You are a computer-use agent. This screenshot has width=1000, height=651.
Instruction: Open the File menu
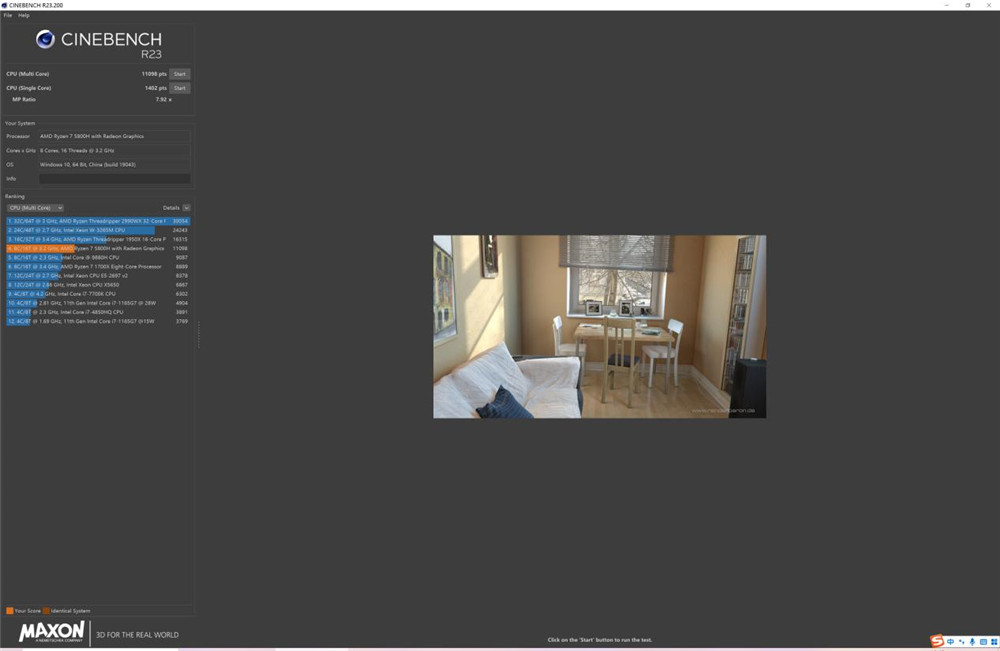[8, 15]
